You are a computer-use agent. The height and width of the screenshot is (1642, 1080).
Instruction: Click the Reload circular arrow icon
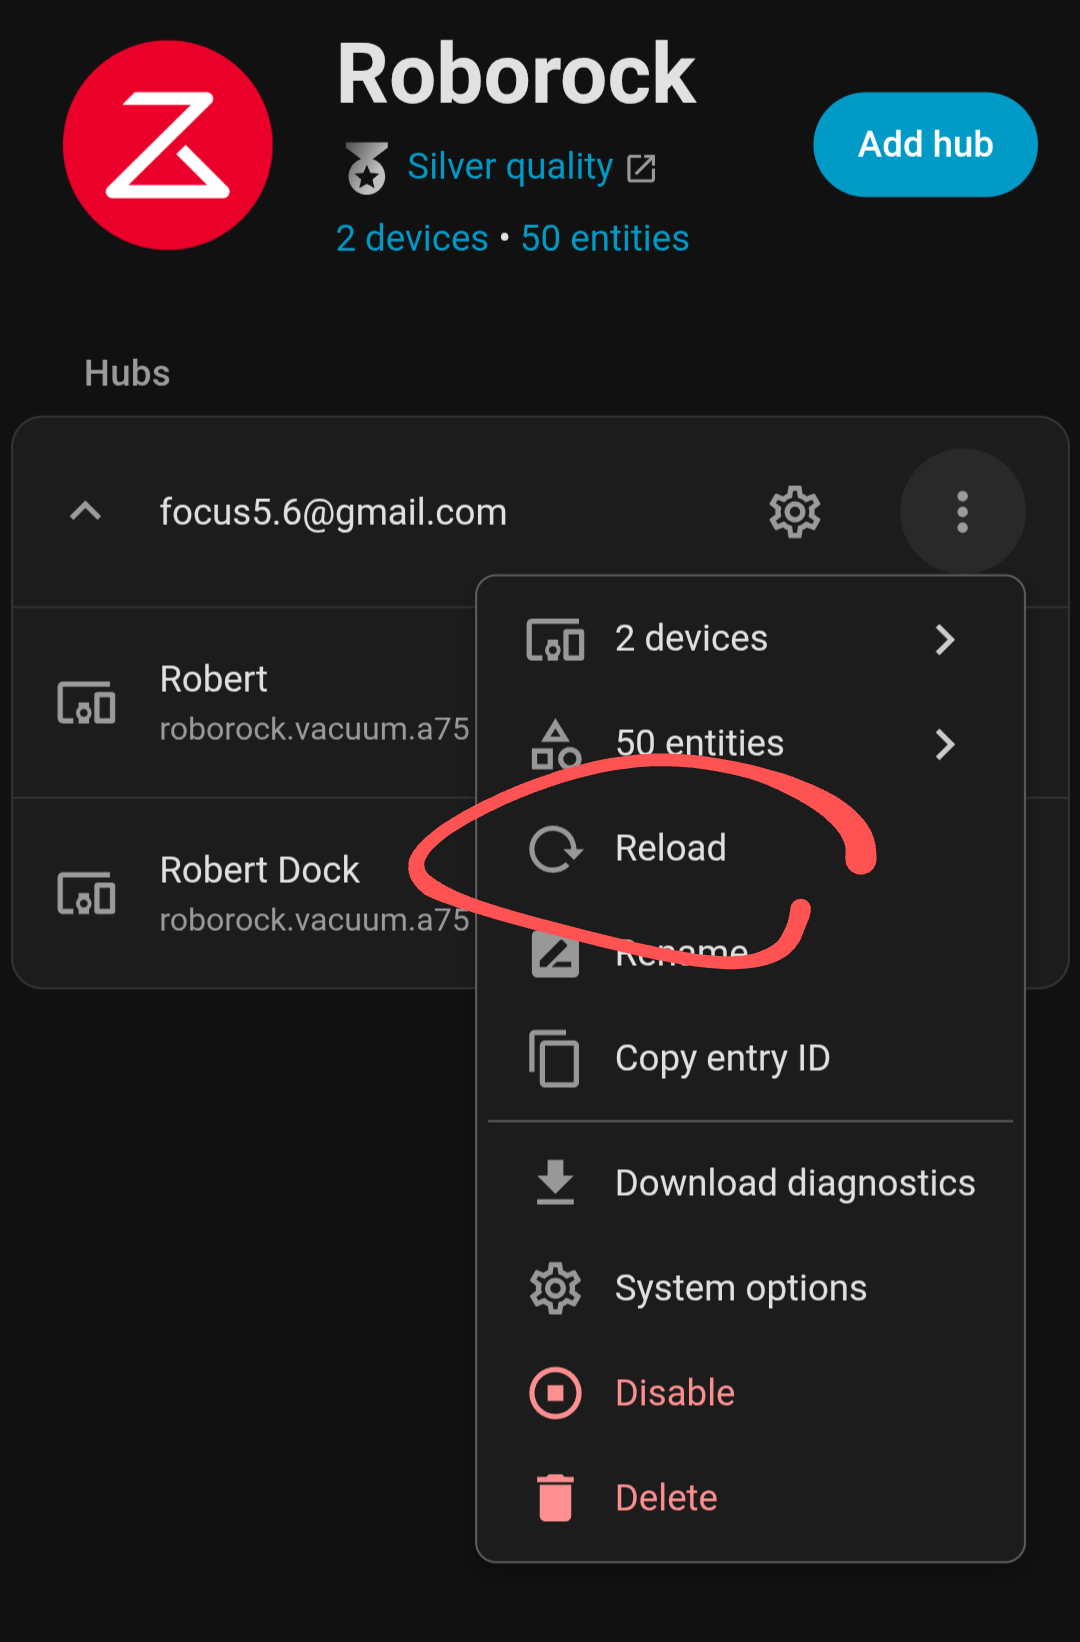pos(555,849)
